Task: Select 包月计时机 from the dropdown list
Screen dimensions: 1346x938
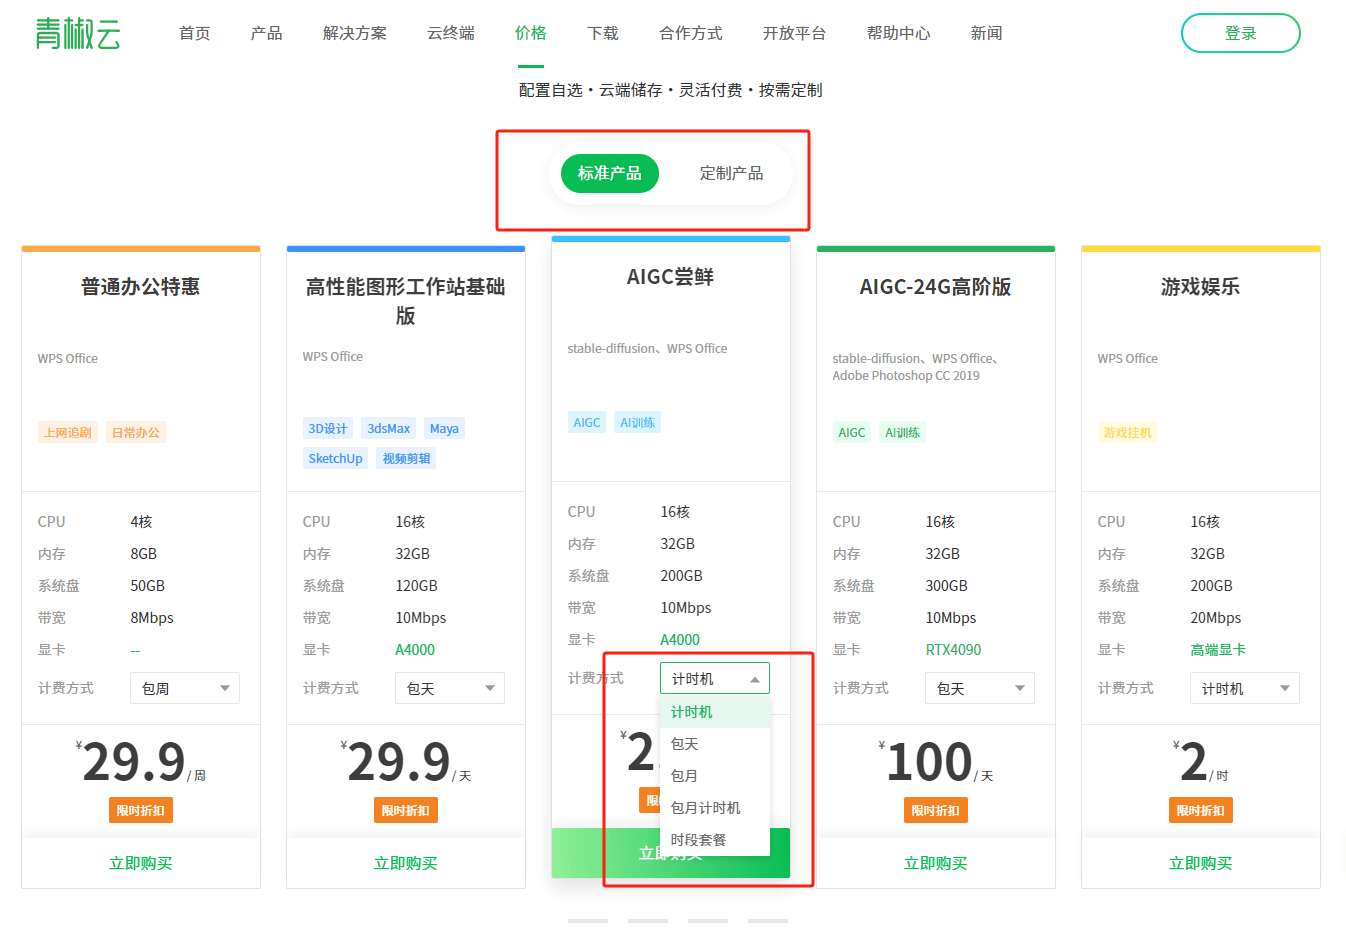Action: coord(715,808)
